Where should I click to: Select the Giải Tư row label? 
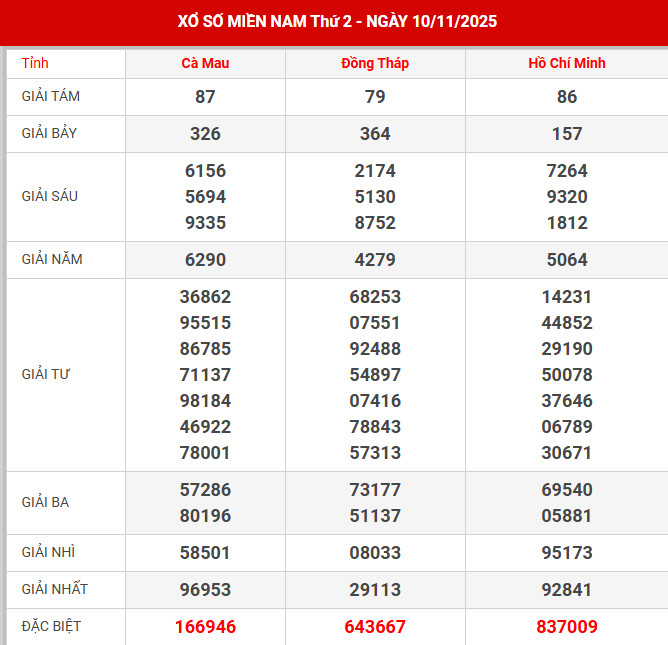point(46,374)
